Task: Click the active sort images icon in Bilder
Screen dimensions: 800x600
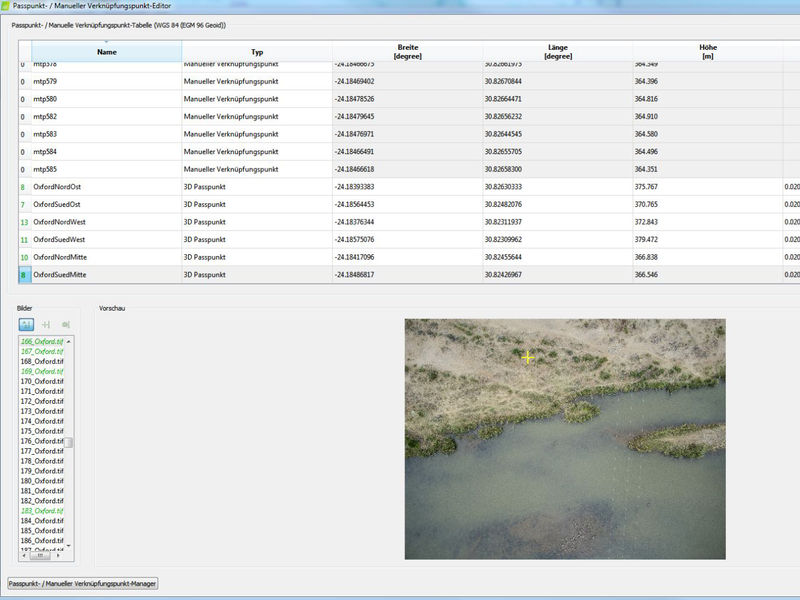Action: click(26, 324)
